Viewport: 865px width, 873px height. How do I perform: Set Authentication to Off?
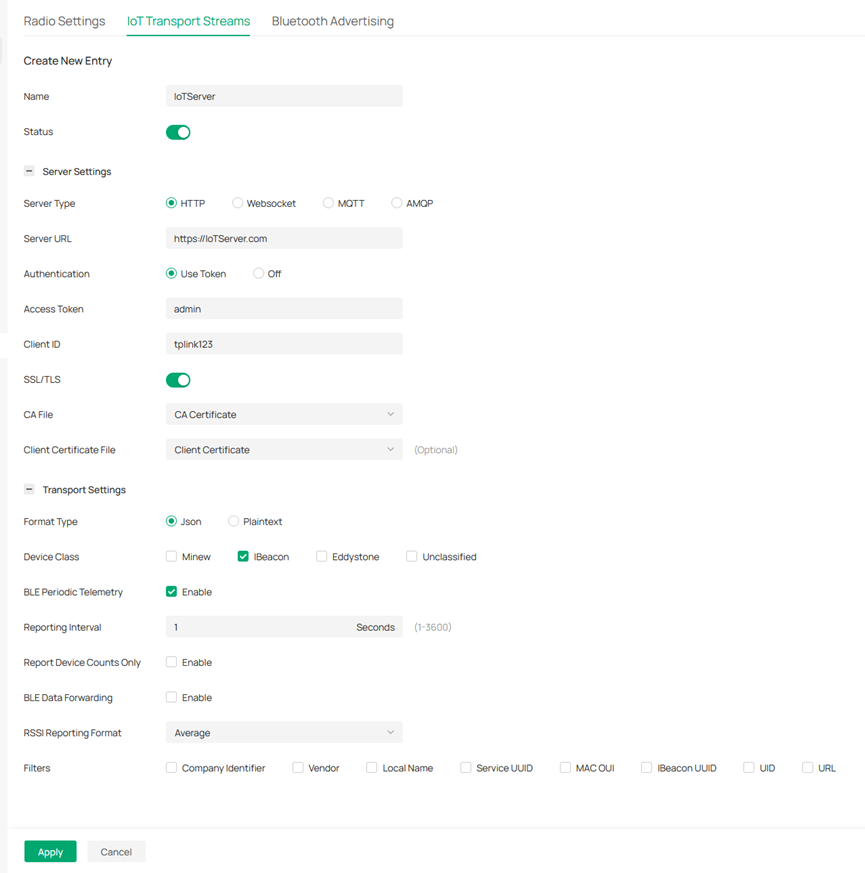coord(258,273)
